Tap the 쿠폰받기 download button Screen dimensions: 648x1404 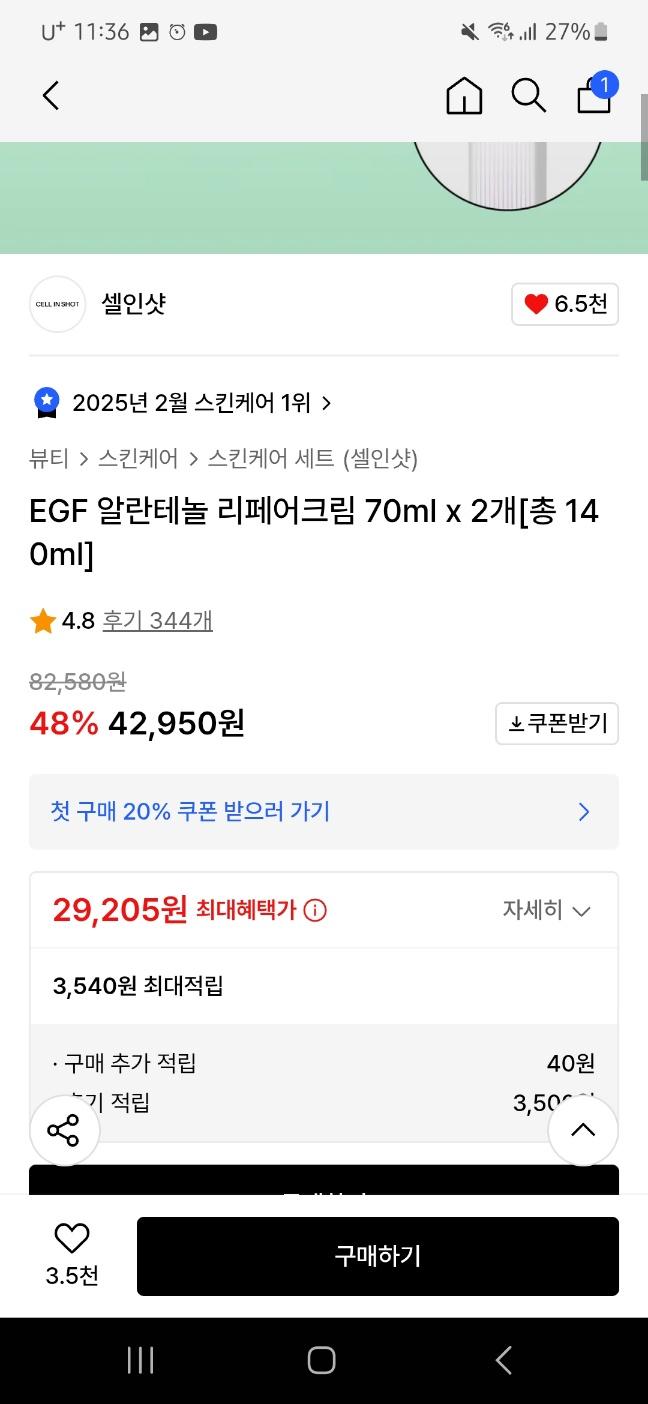pyautogui.click(x=557, y=723)
